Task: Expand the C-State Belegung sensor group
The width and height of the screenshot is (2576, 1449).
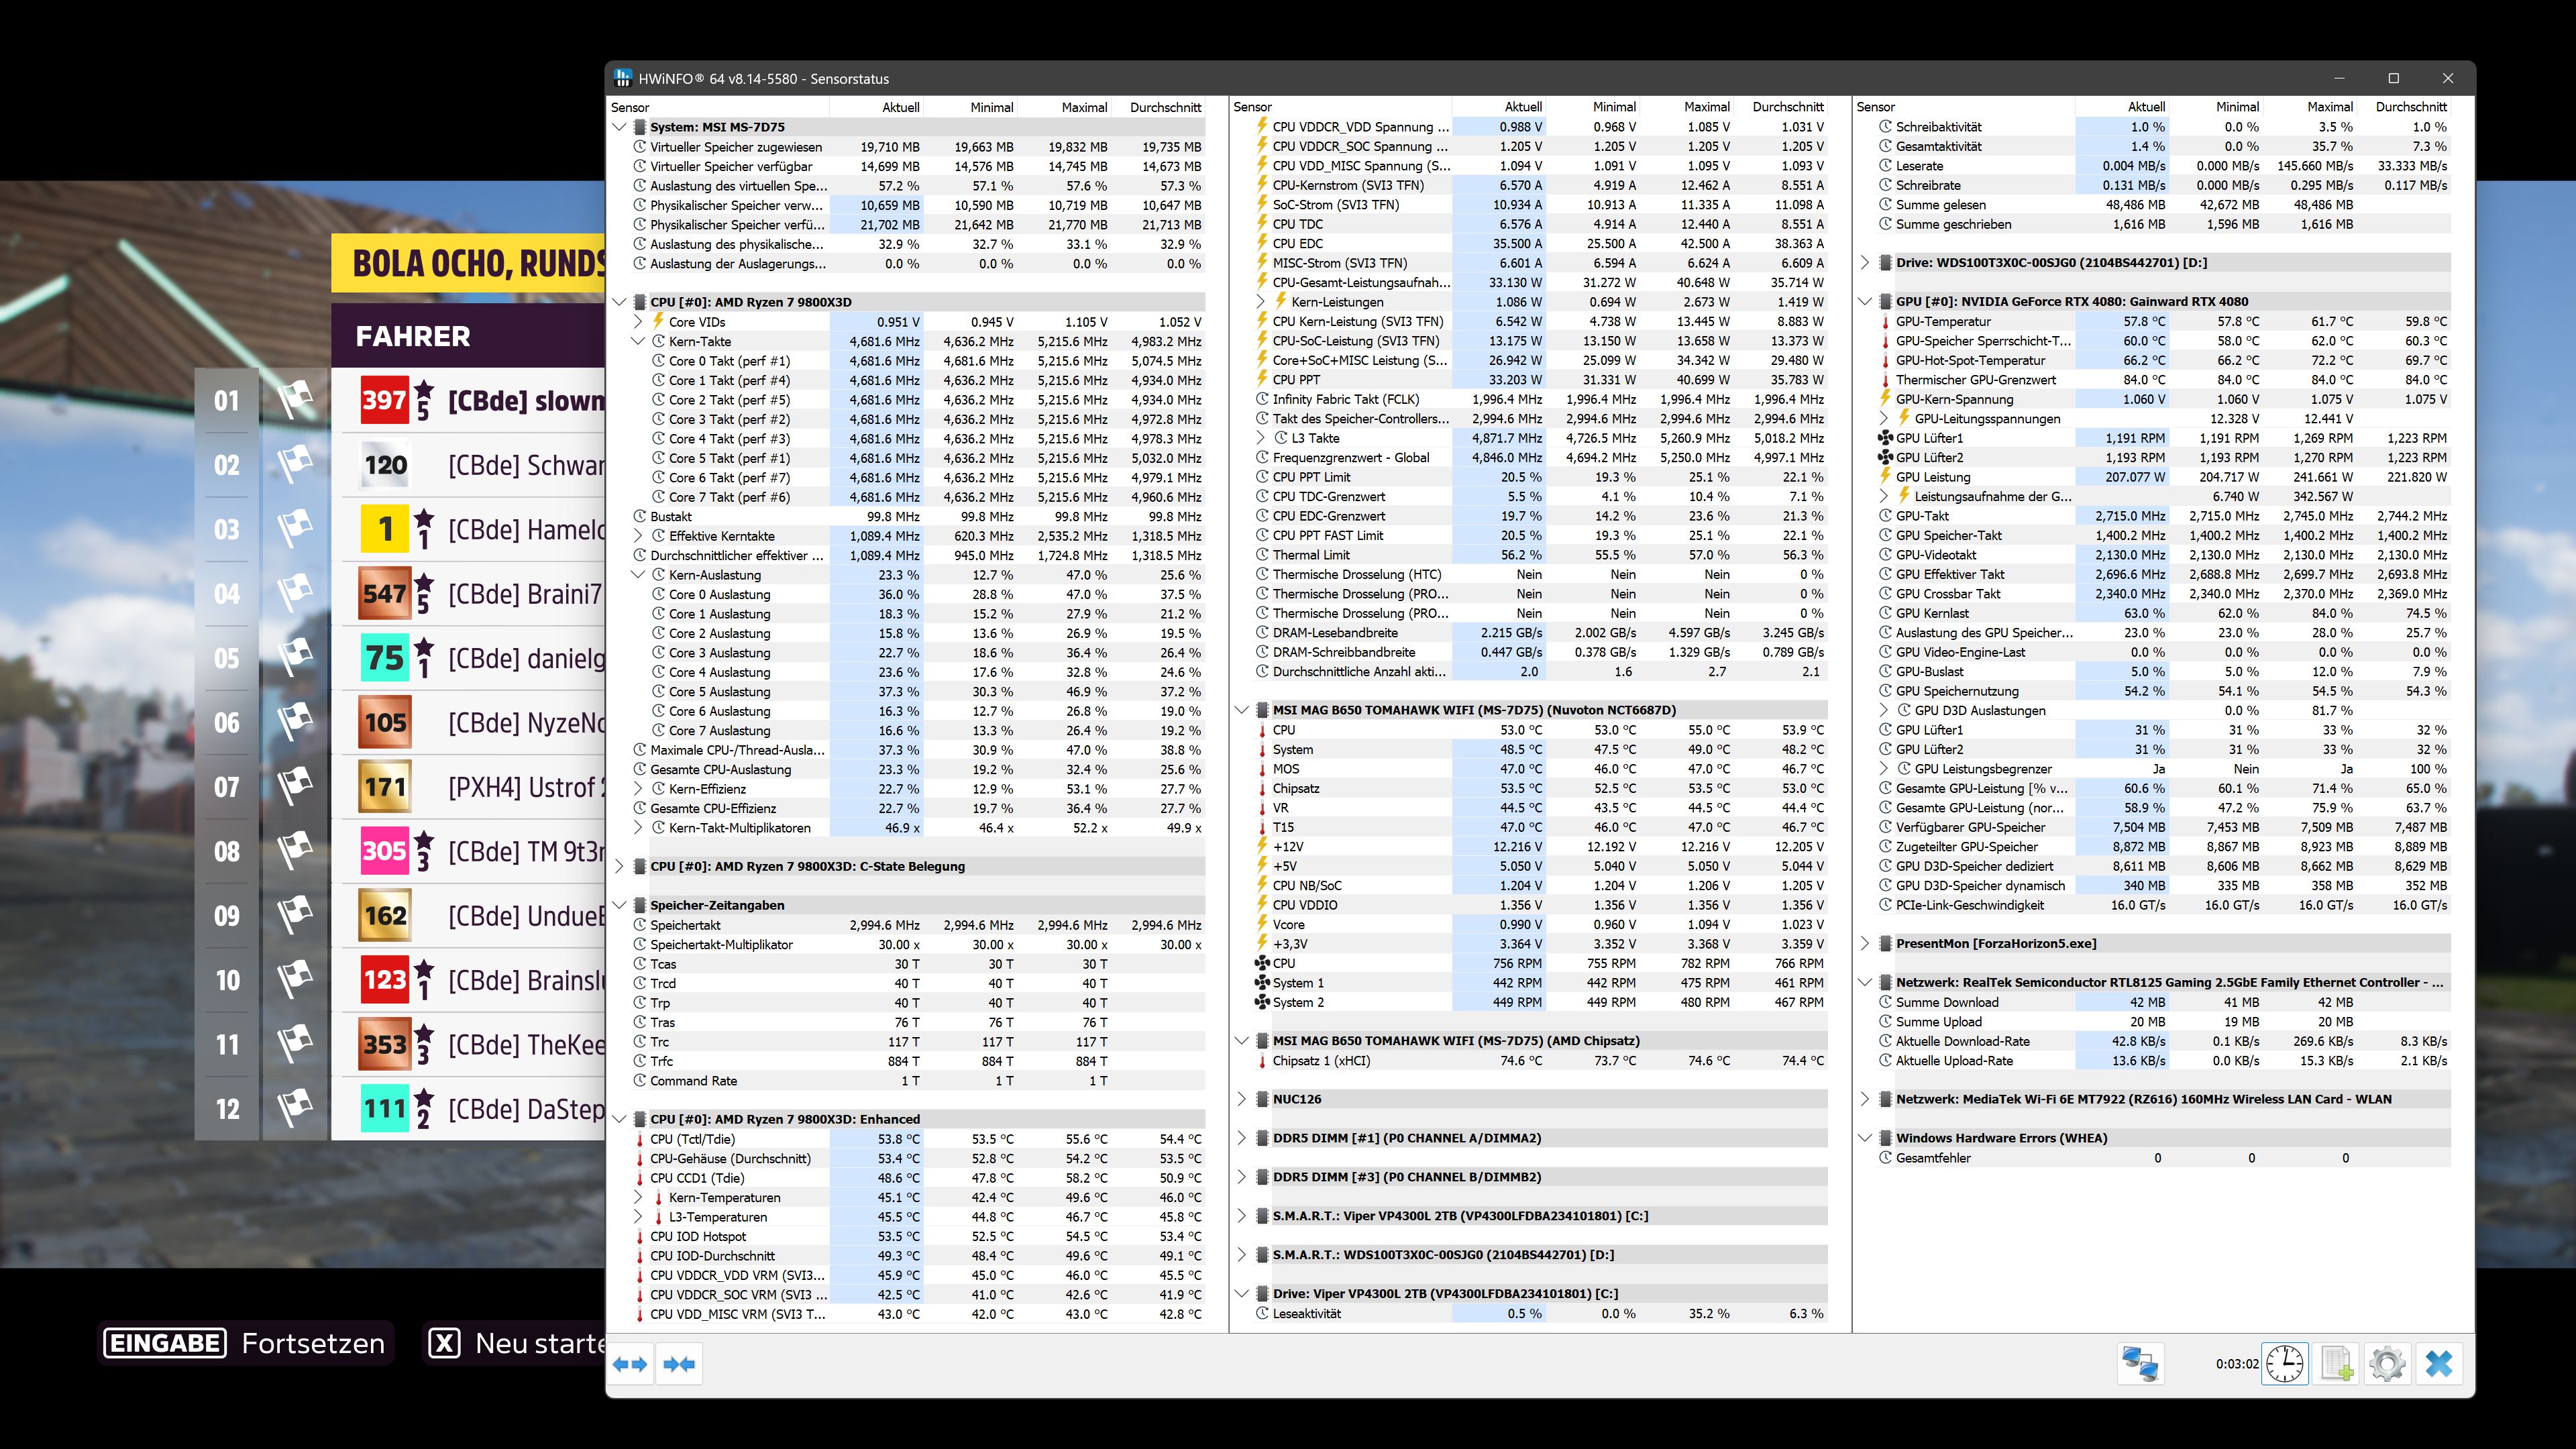Action: pos(619,866)
